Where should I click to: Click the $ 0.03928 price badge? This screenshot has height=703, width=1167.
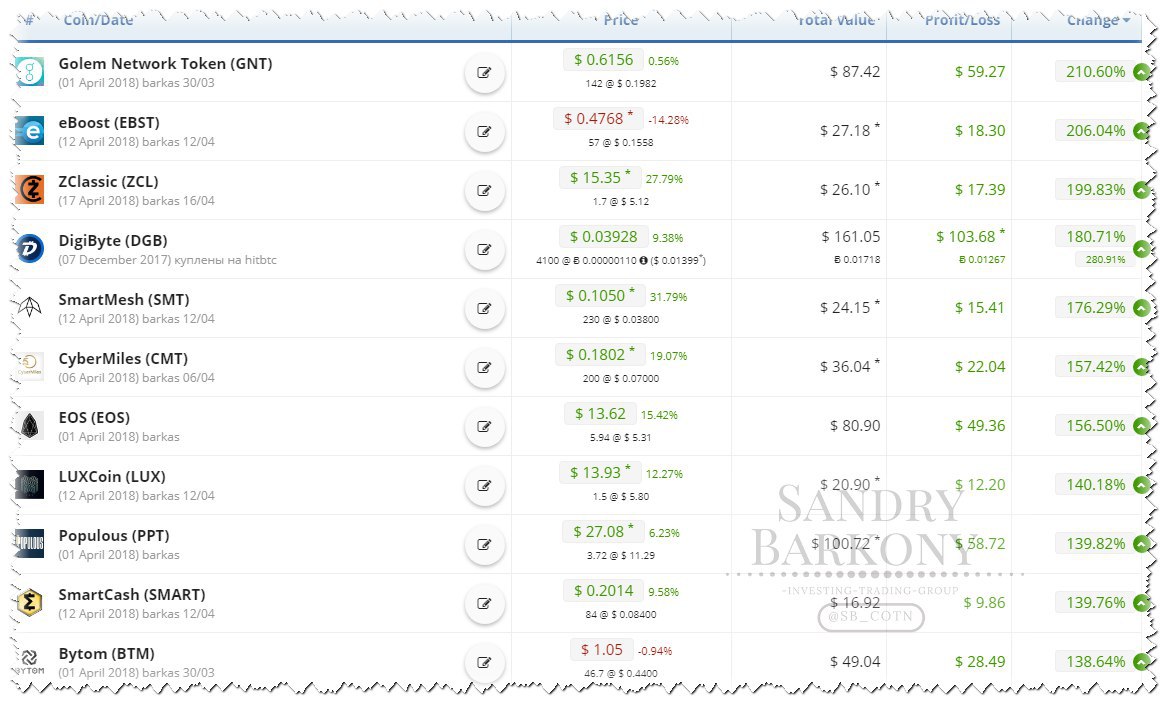click(x=604, y=237)
